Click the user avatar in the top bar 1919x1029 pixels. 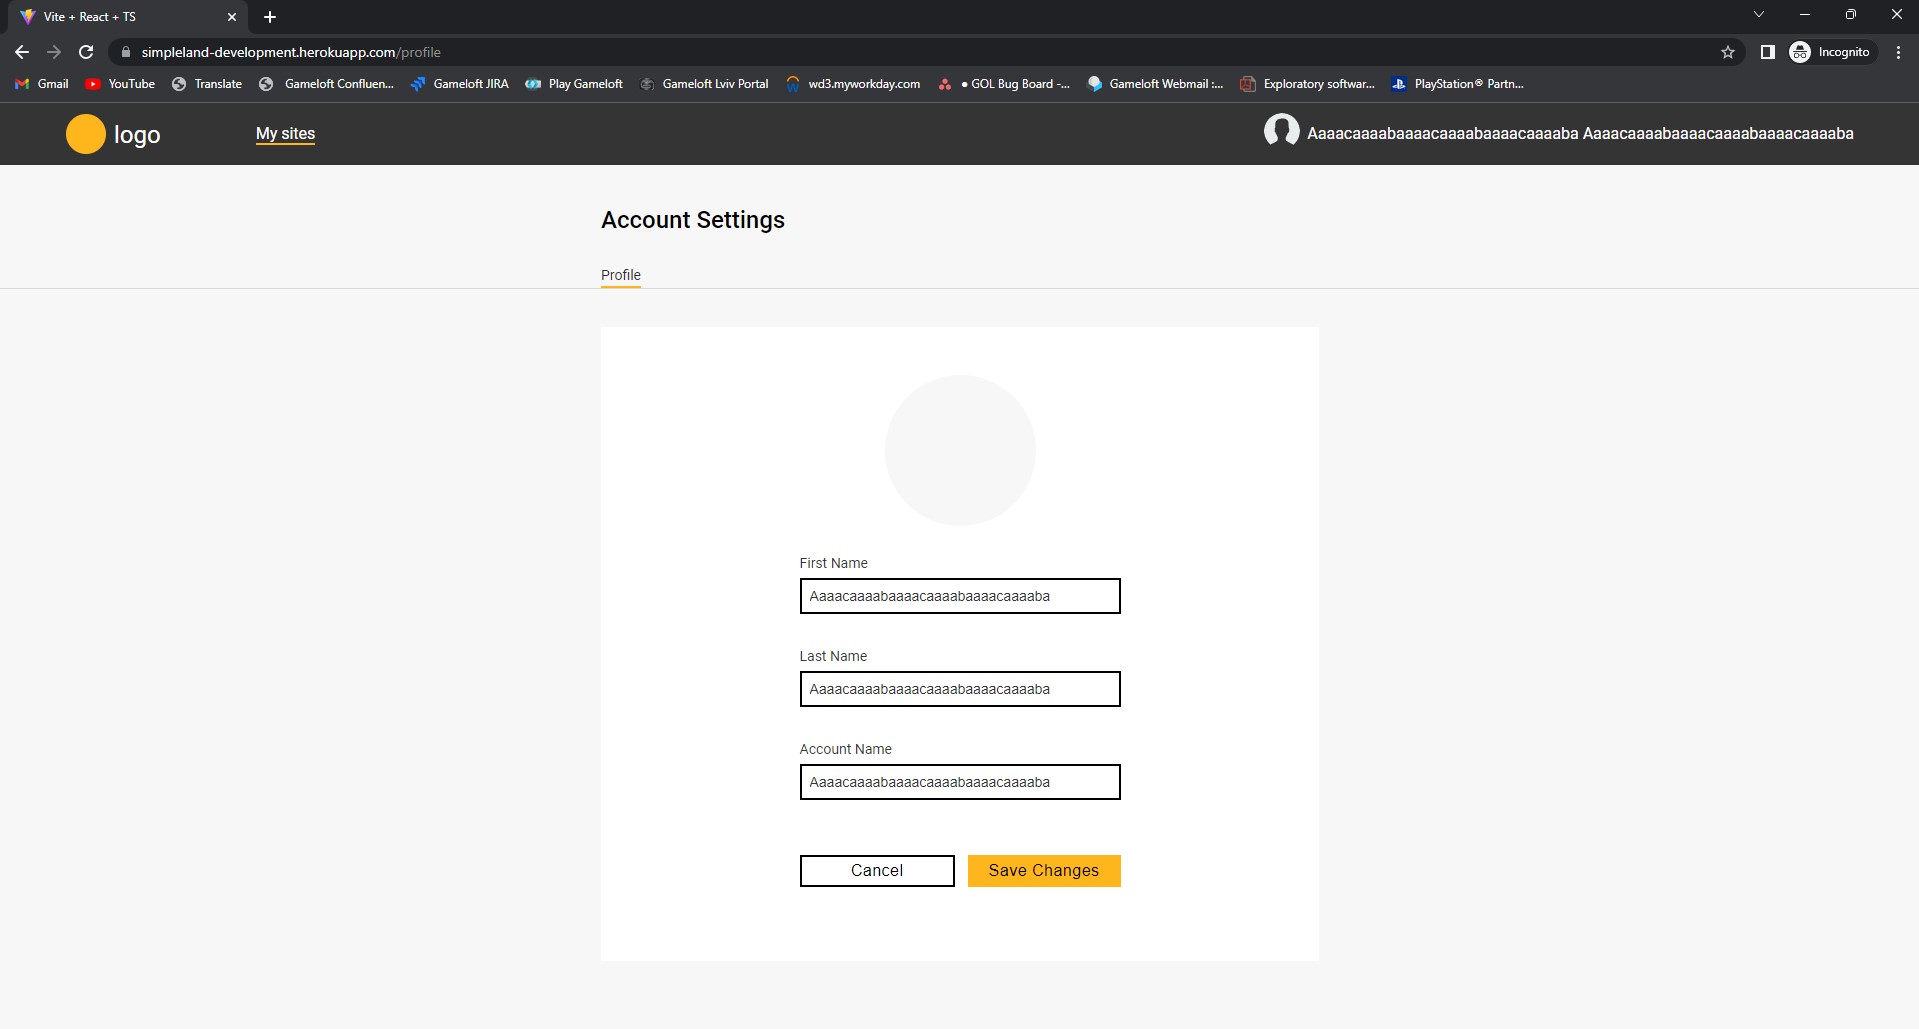point(1283,131)
